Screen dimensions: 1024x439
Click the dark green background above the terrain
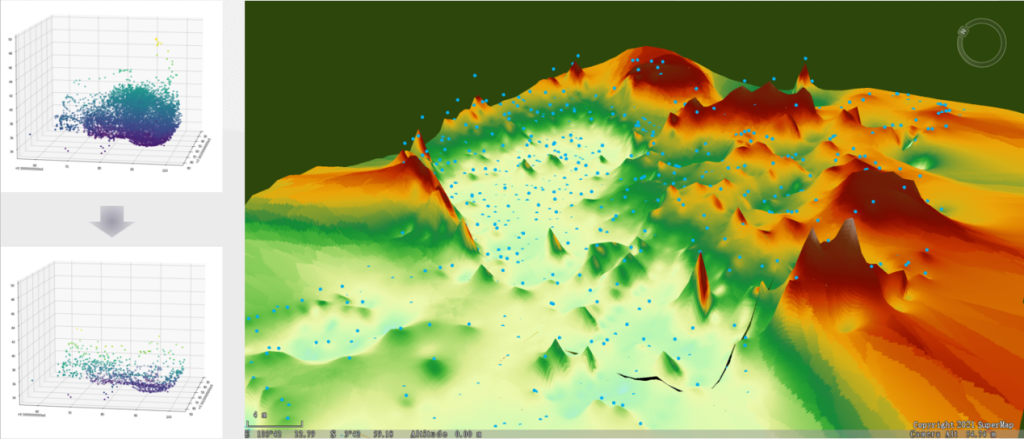click(400, 50)
